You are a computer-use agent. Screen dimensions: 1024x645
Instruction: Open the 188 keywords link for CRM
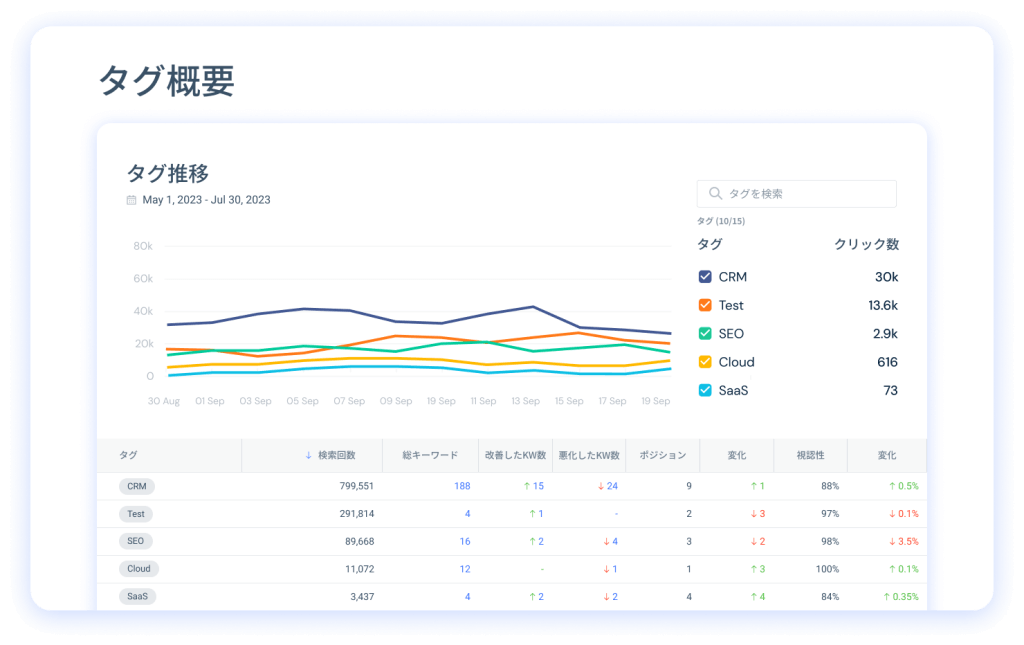[x=462, y=486]
